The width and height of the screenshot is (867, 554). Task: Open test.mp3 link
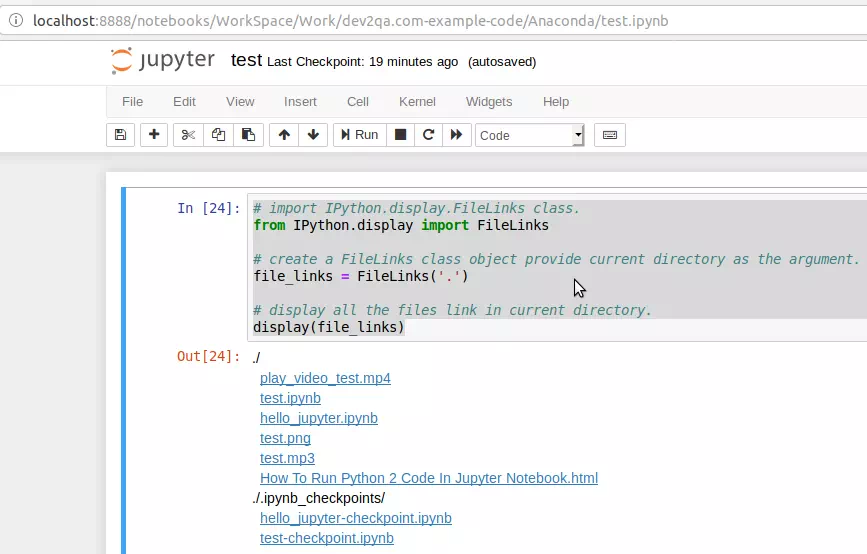tap(288, 458)
